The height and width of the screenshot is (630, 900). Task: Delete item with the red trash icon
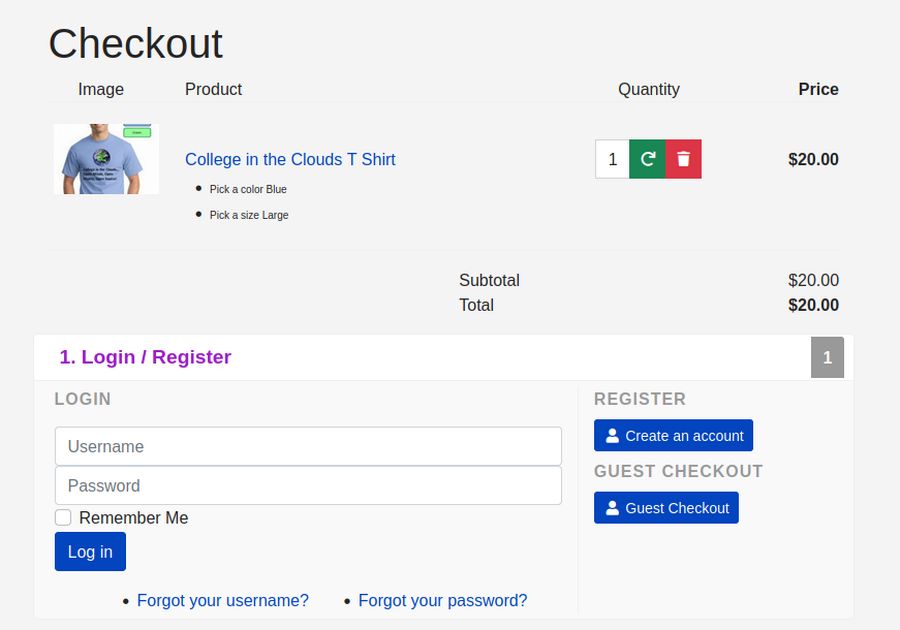[x=683, y=159]
